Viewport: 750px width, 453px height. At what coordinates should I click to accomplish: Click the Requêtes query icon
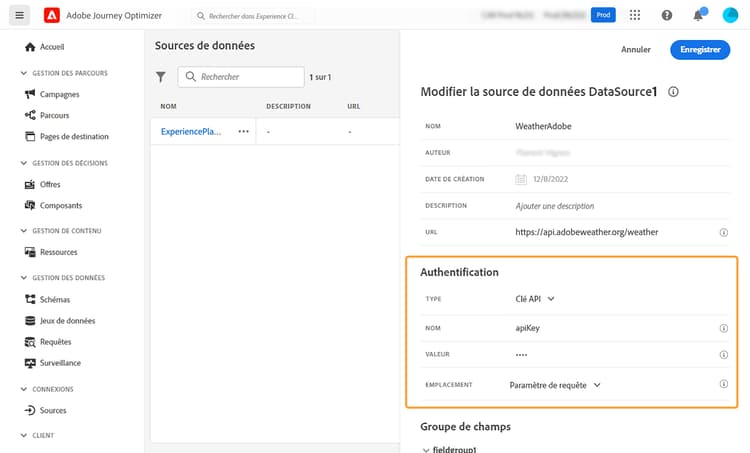[30, 342]
